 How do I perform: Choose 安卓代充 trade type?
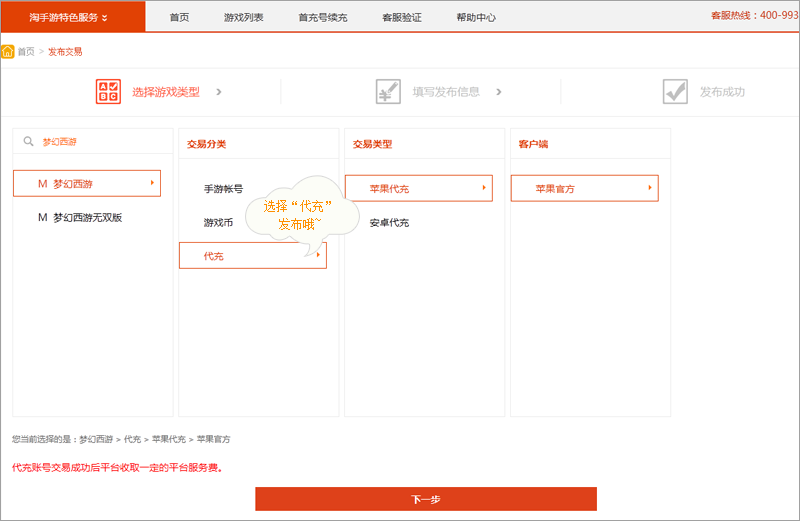389,223
